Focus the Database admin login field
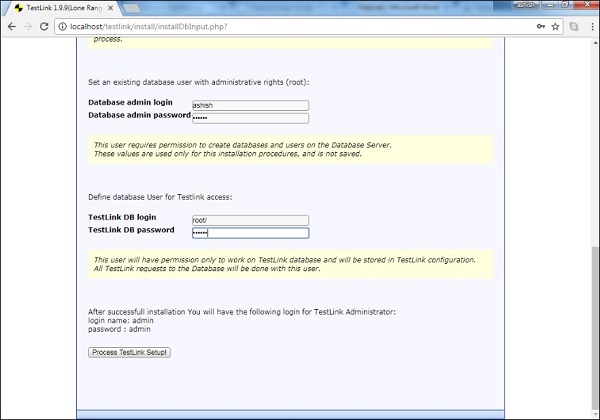This screenshot has height=420, width=600. point(250,104)
